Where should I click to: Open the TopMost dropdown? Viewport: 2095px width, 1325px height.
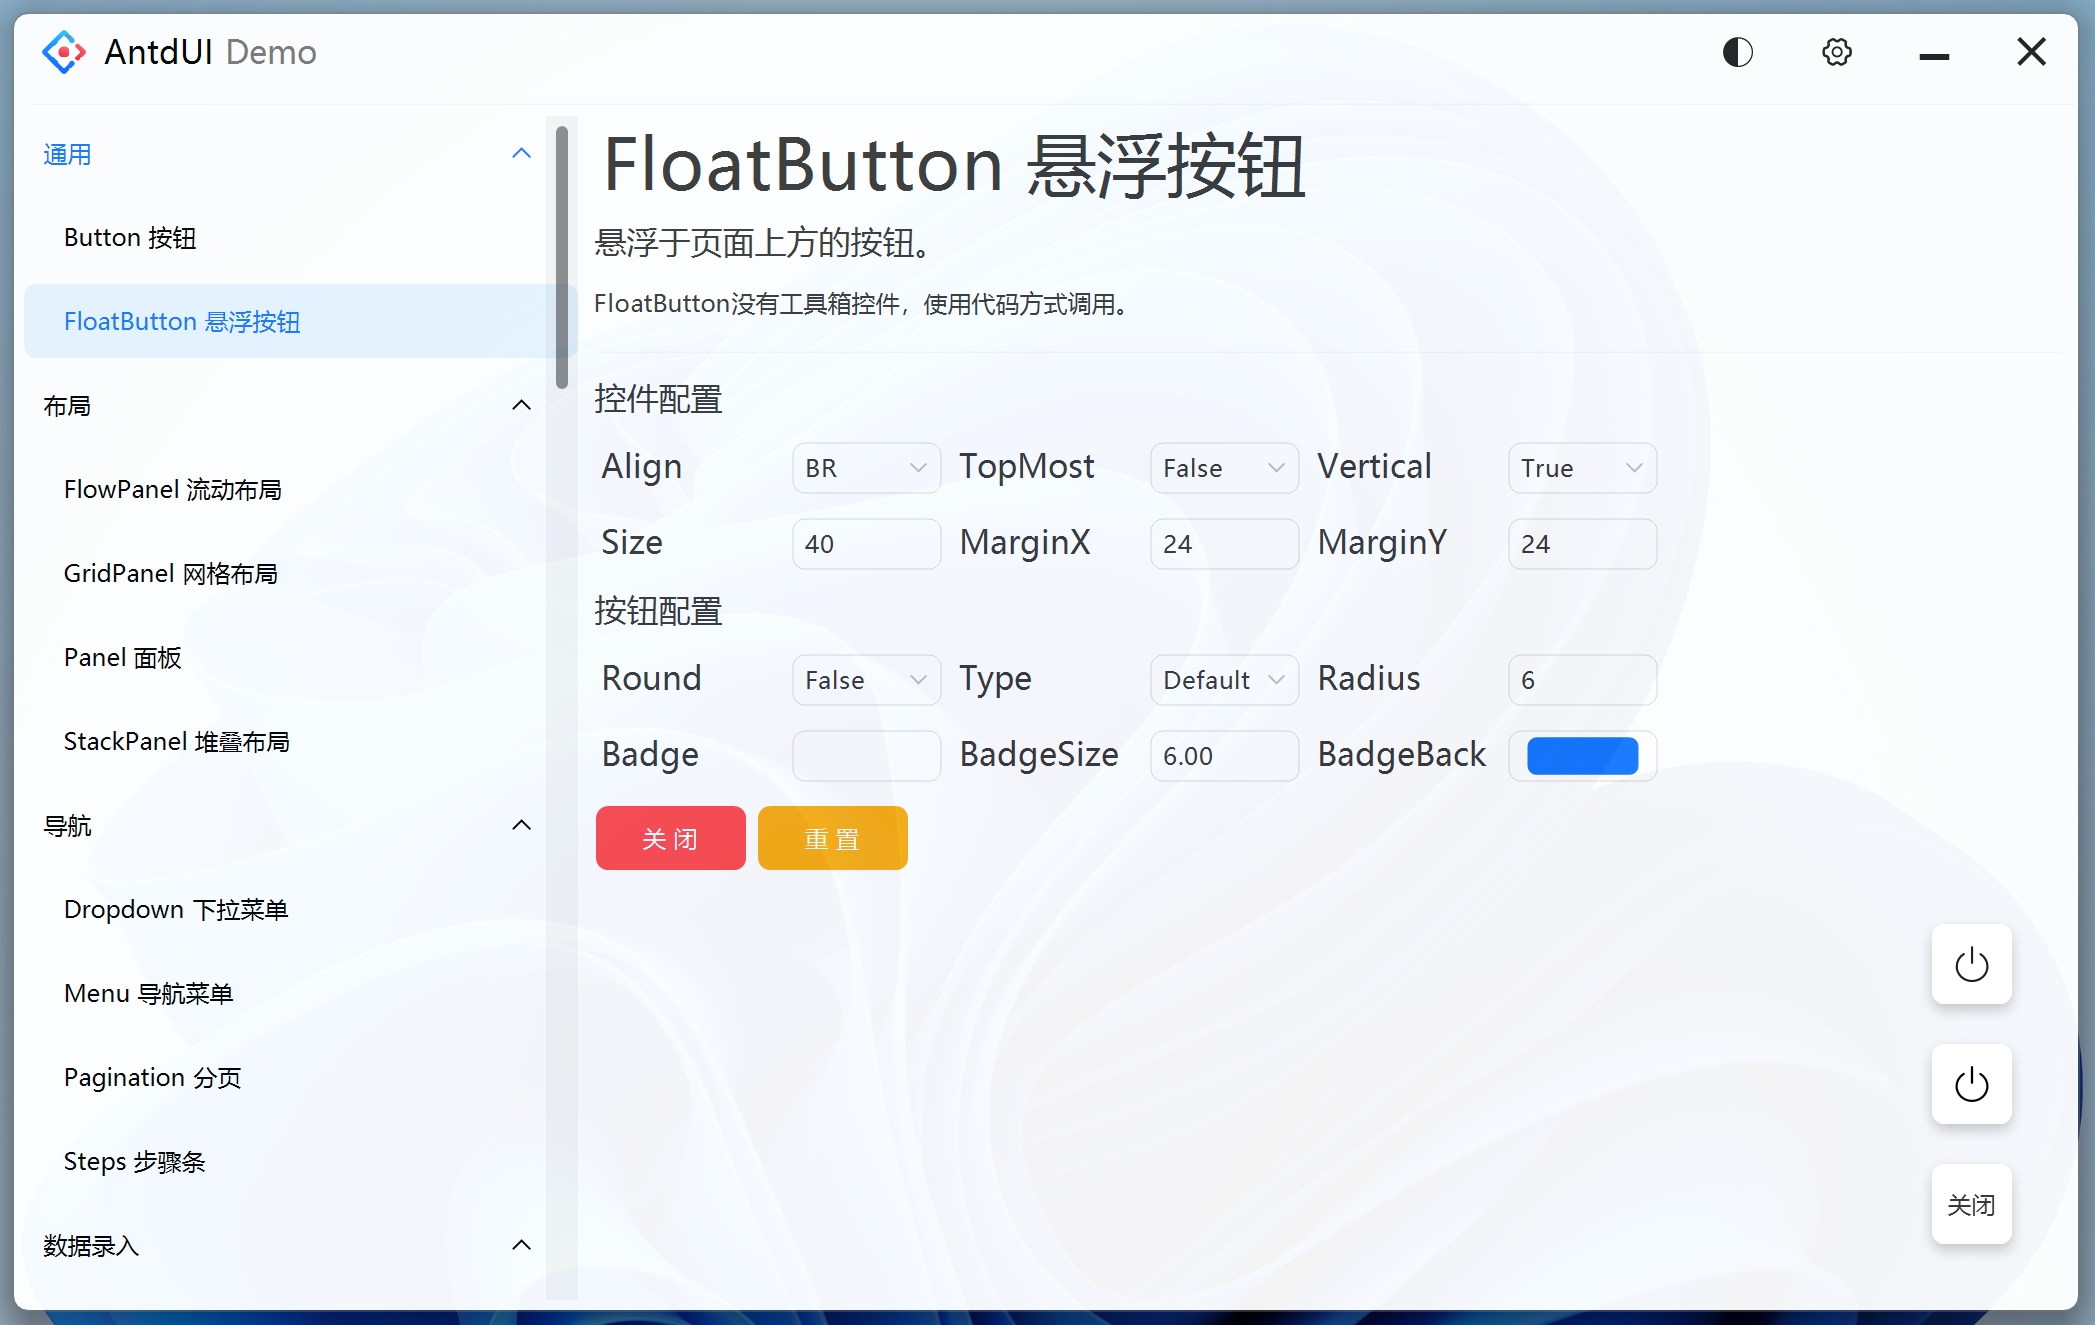1223,467
